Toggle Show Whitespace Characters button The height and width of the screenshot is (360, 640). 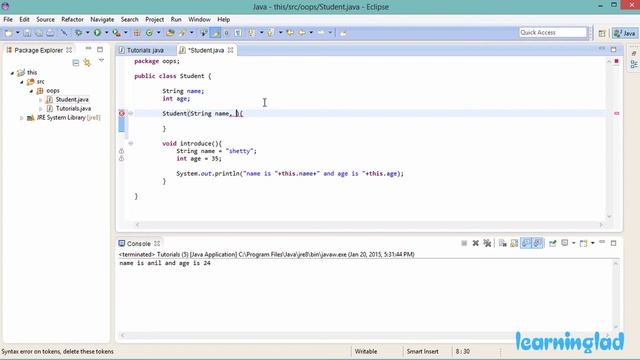tap(238, 33)
